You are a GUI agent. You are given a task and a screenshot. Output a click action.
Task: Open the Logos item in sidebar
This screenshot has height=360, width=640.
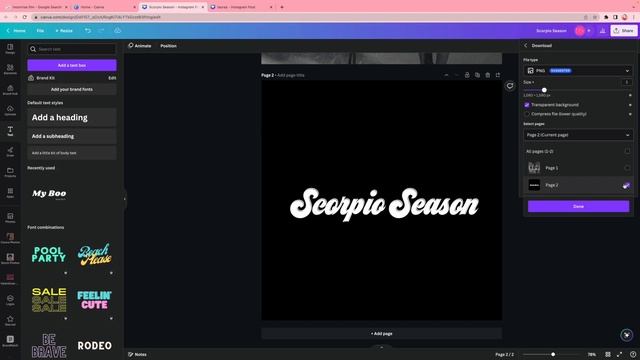[x=10, y=300]
